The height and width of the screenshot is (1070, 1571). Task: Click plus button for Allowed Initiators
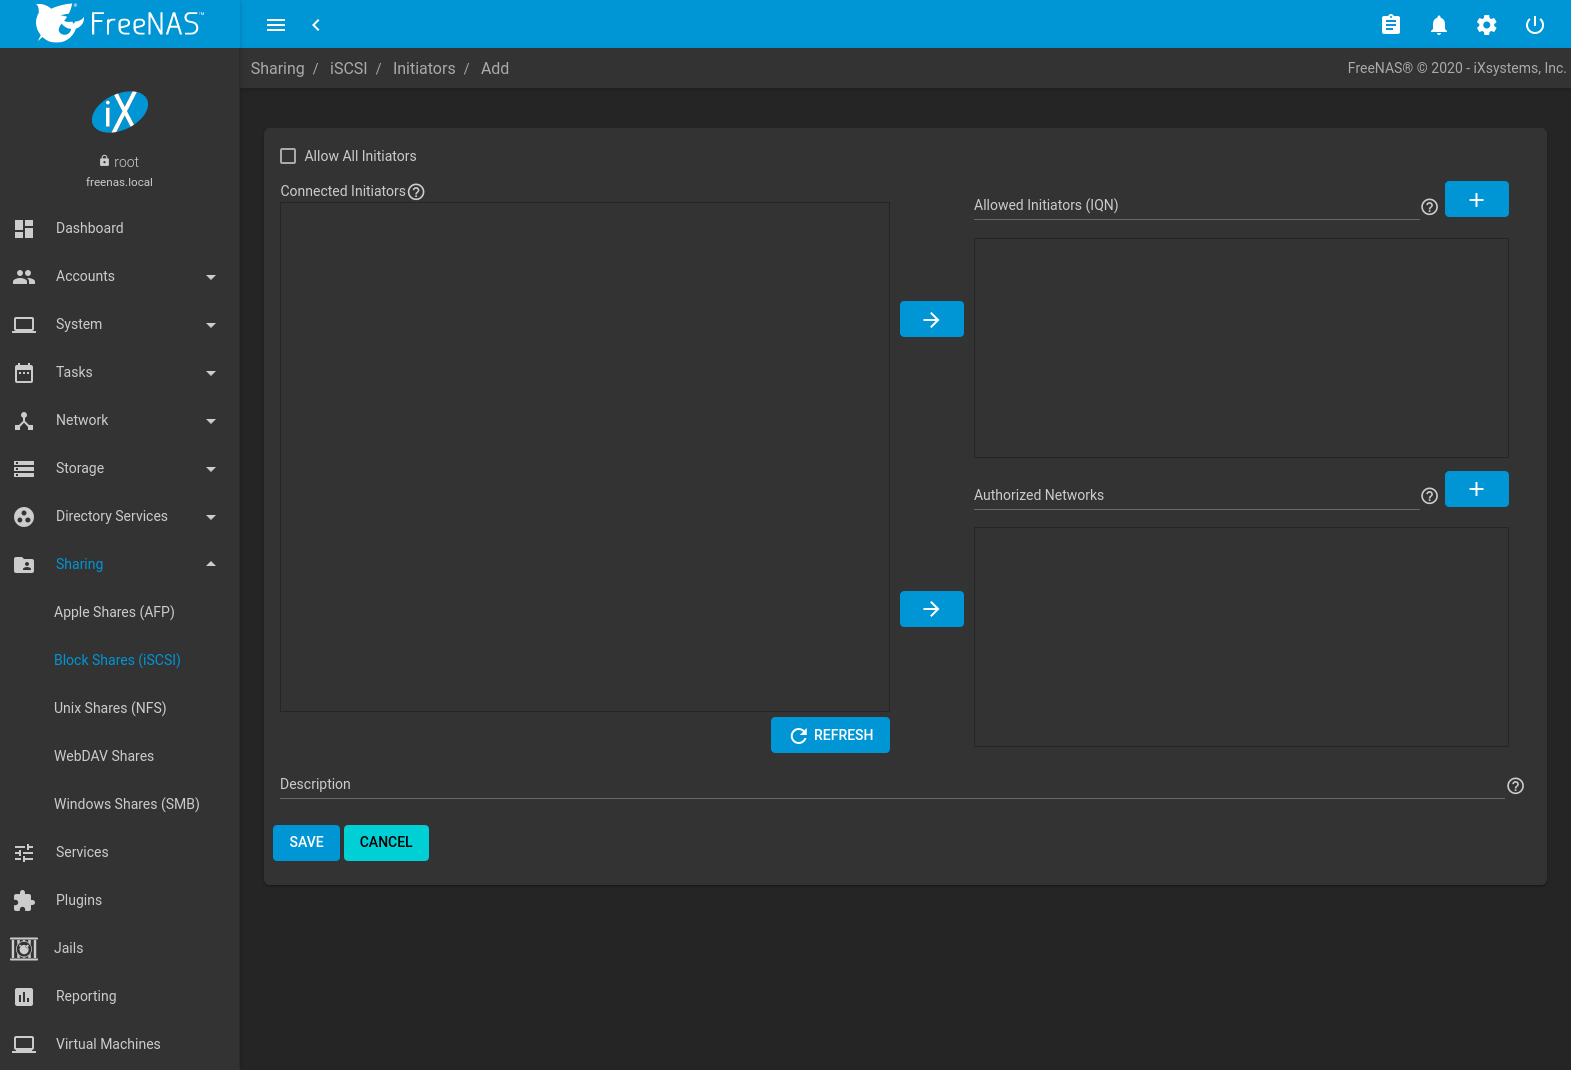click(1476, 200)
